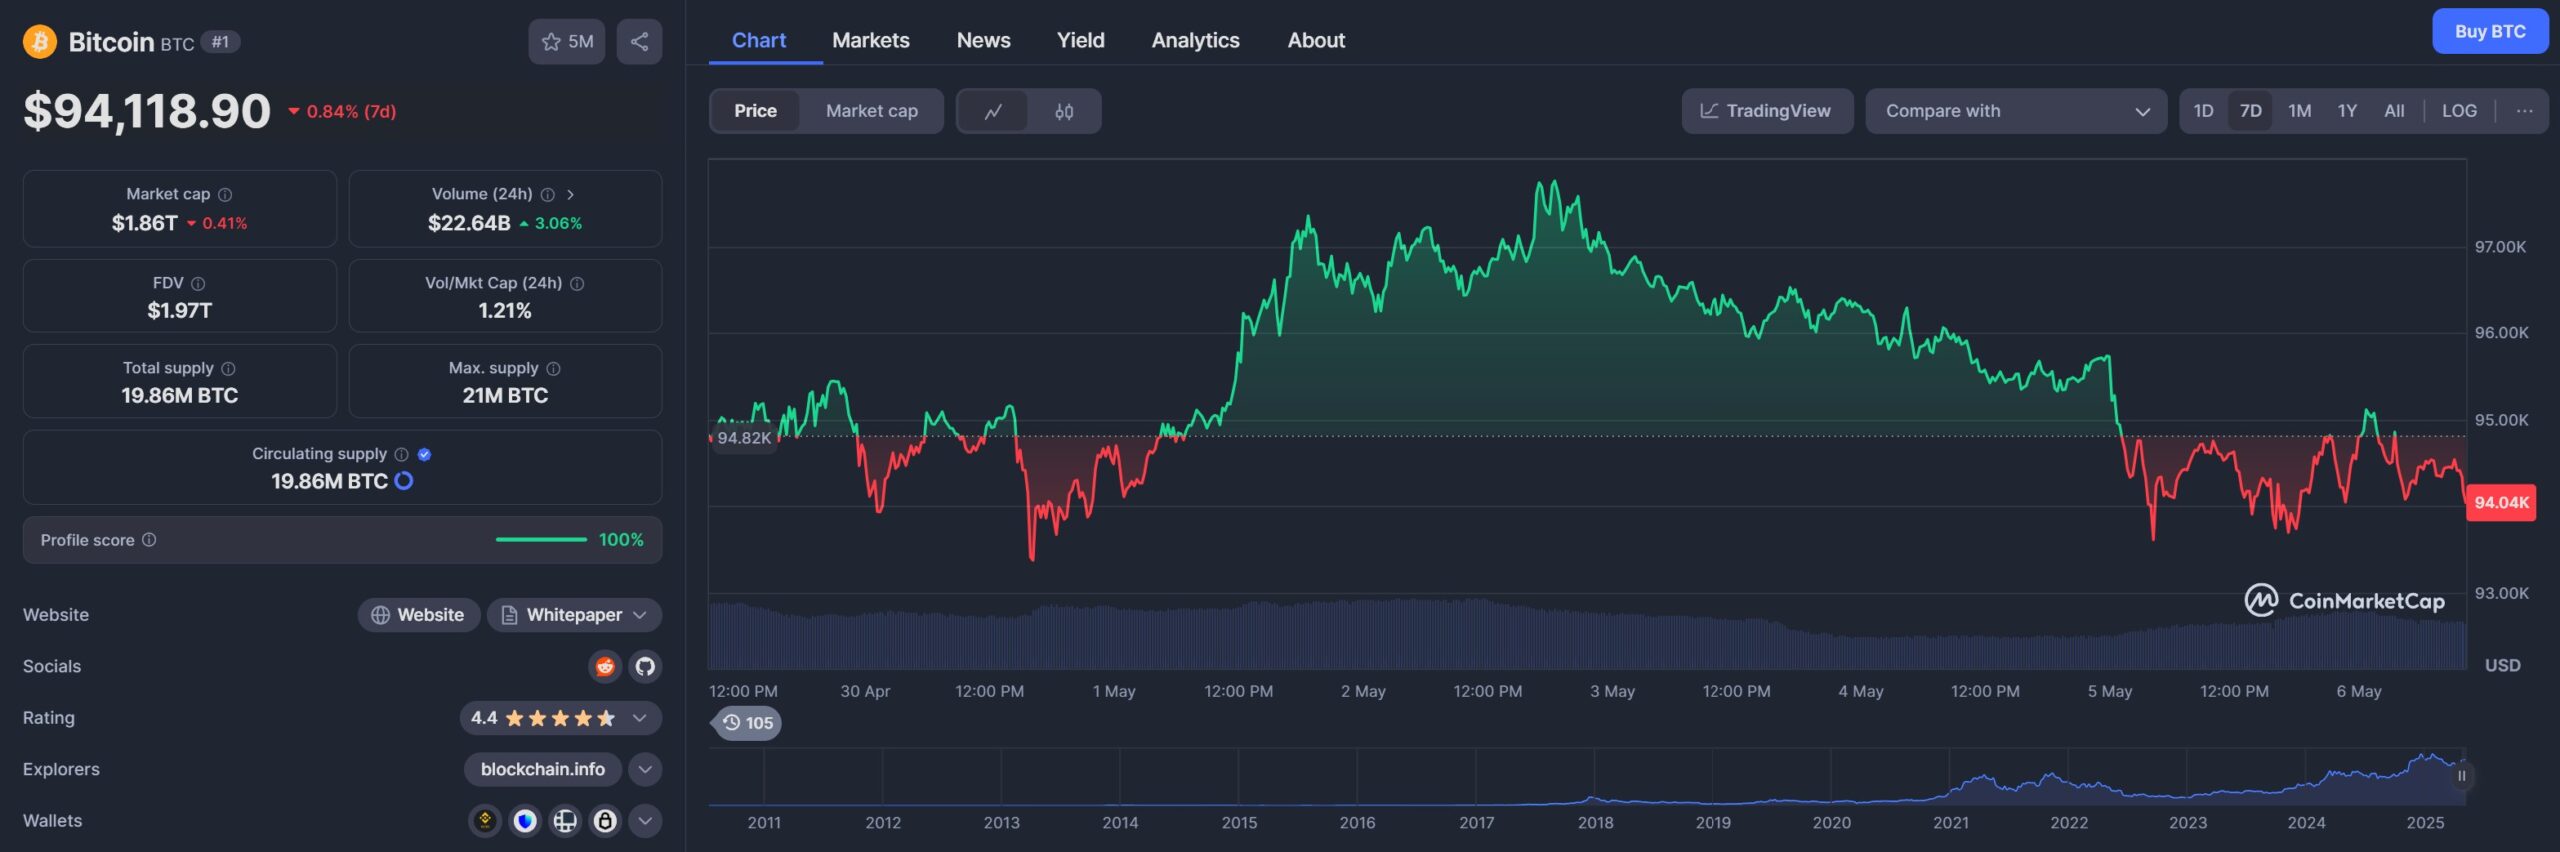Switch to the Markets tab
The width and height of the screenshot is (2560, 852).
coord(871,40)
